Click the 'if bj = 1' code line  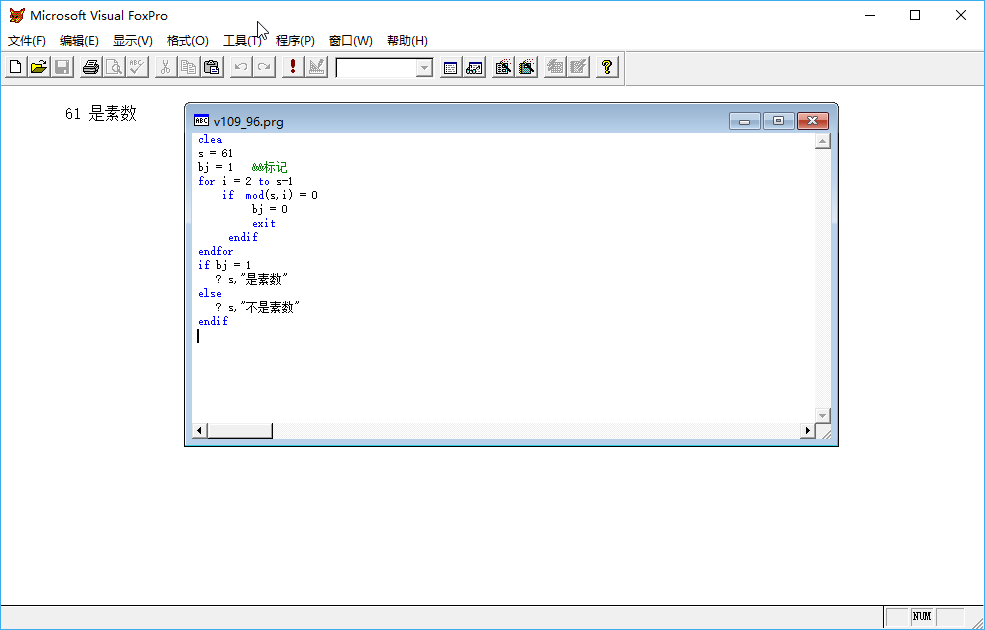coord(224,265)
